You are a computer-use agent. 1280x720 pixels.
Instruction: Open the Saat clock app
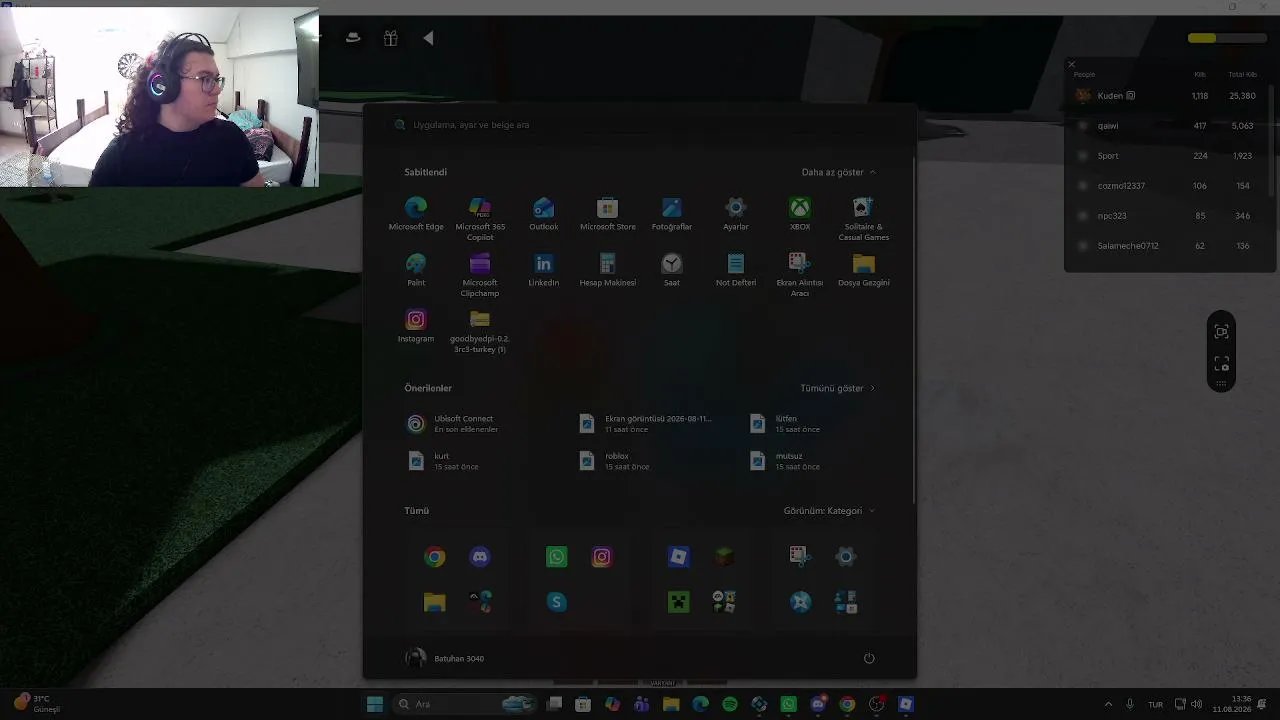coord(672,270)
